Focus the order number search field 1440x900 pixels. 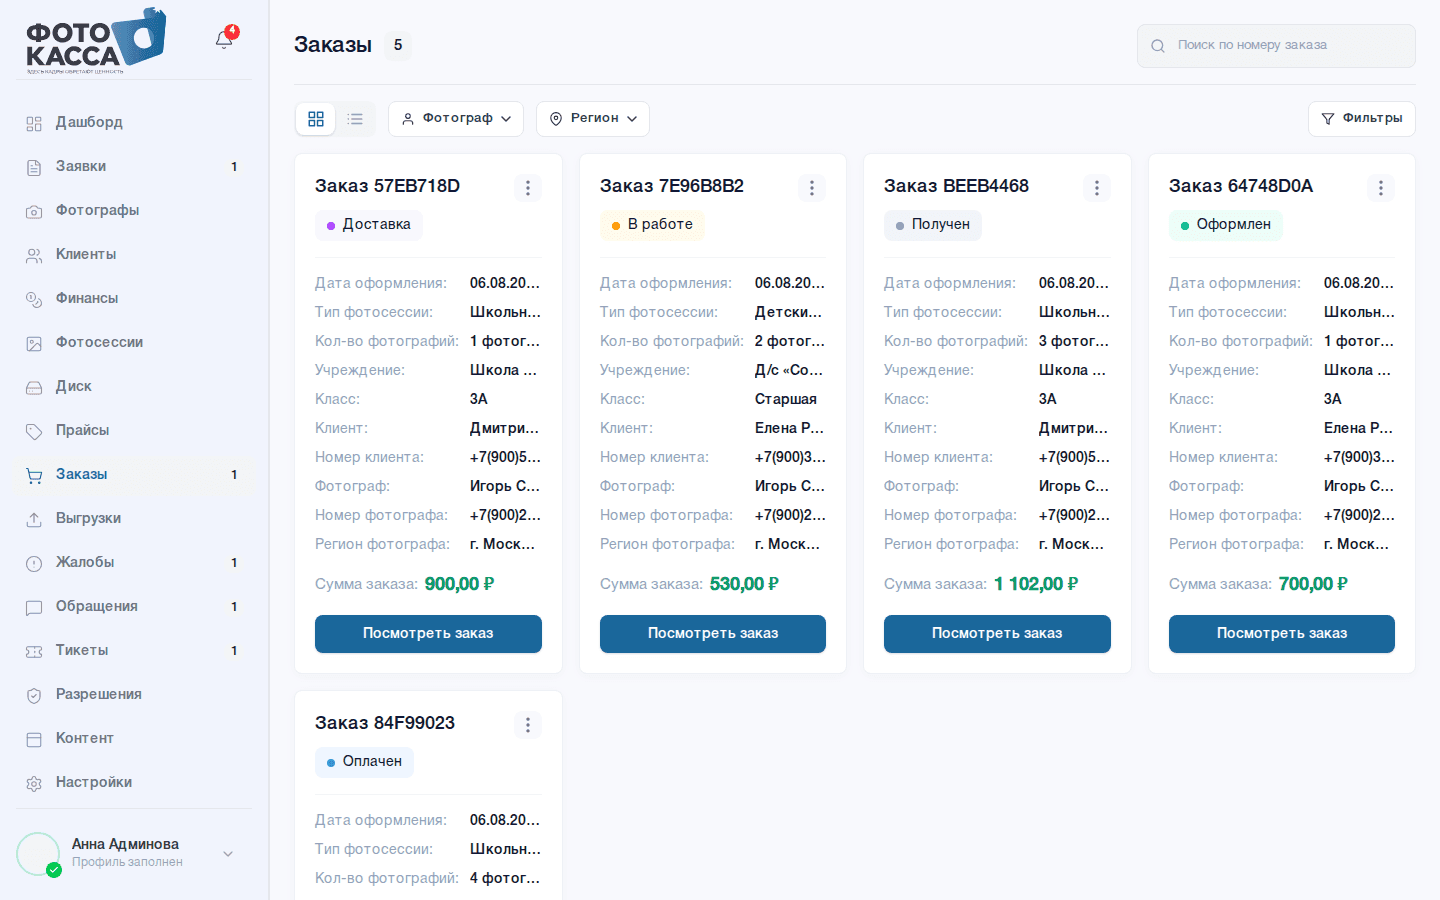(1276, 46)
